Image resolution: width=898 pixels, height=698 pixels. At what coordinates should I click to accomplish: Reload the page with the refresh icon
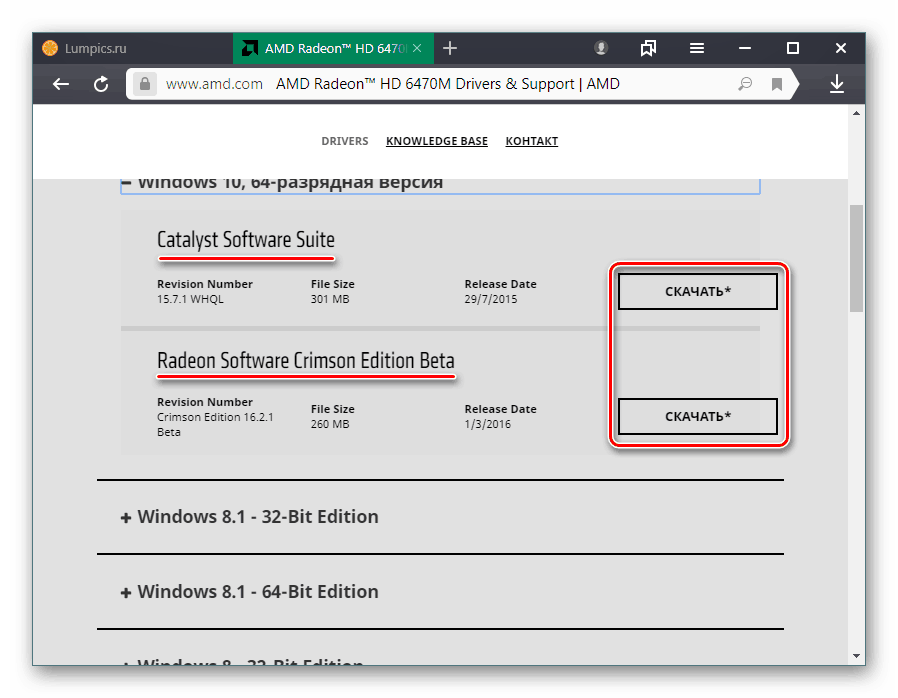click(x=101, y=84)
